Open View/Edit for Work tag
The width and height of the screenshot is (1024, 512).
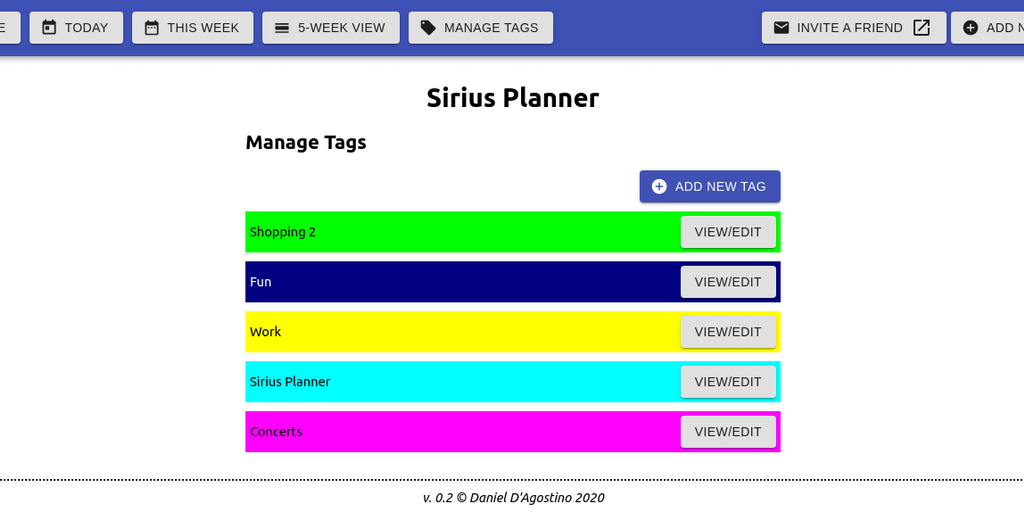click(x=728, y=332)
